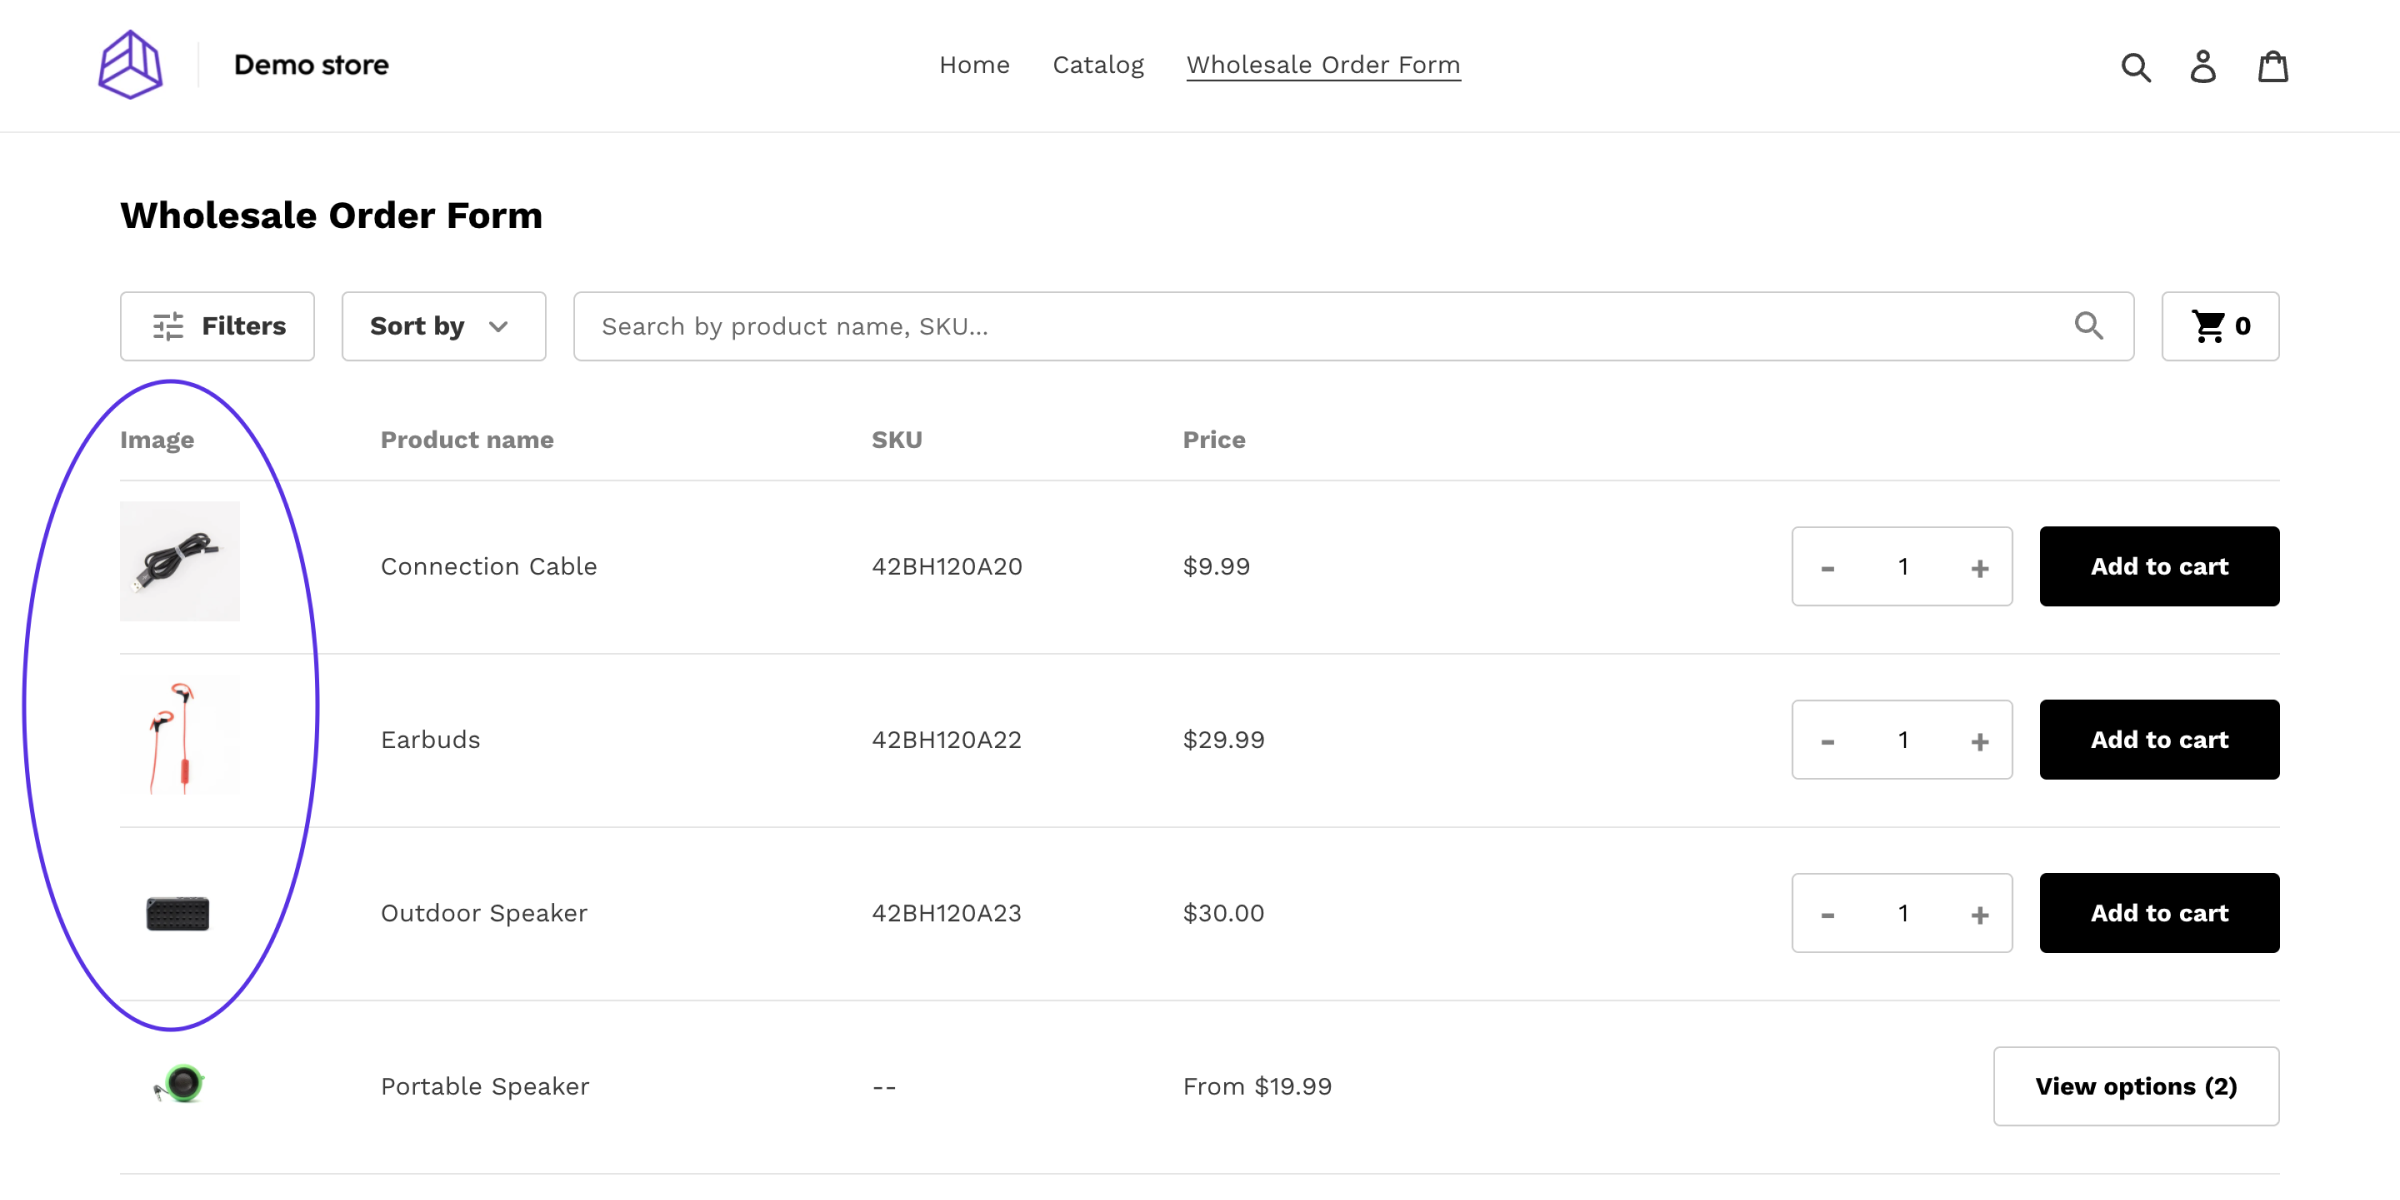Click the Connection Cable product name
The image size is (2400, 1200).
click(x=488, y=566)
